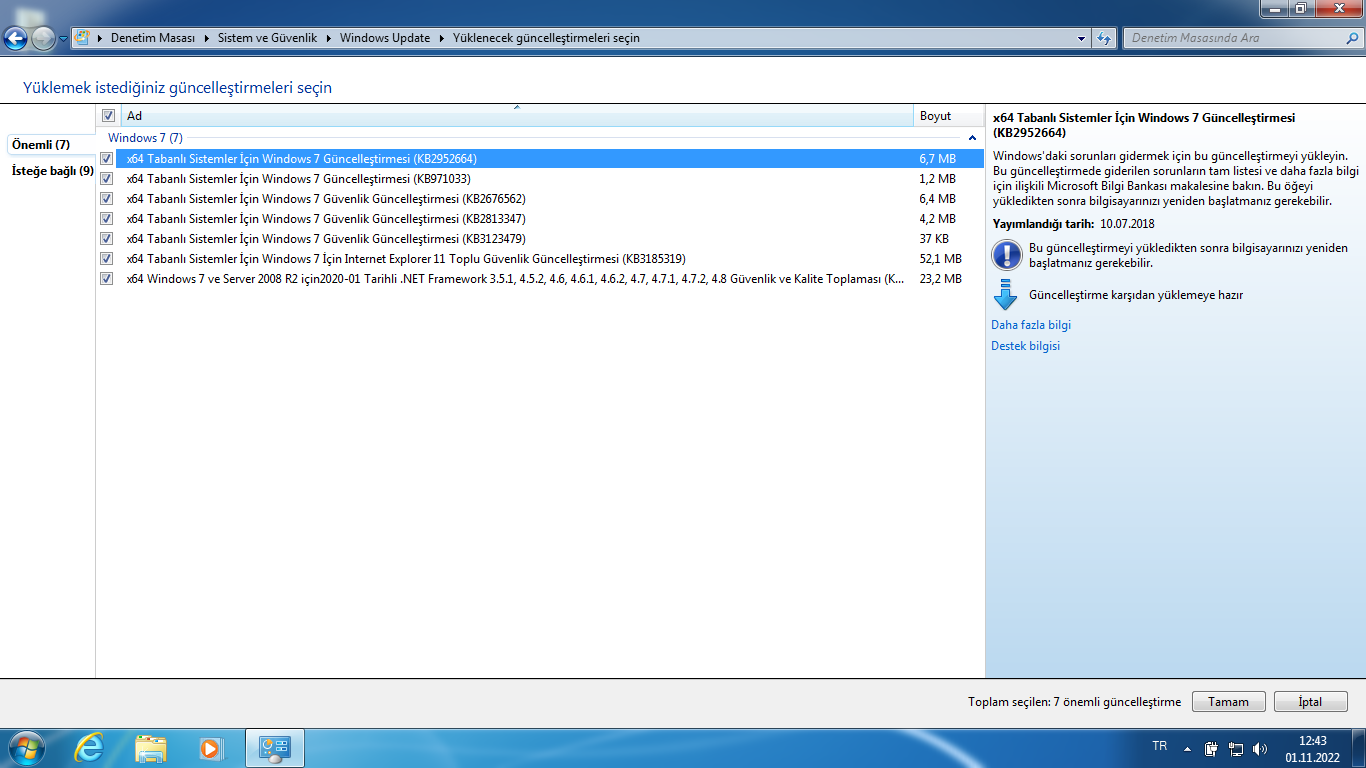
Task: Switch to the Önemli (7) tab
Action: [x=49, y=145]
